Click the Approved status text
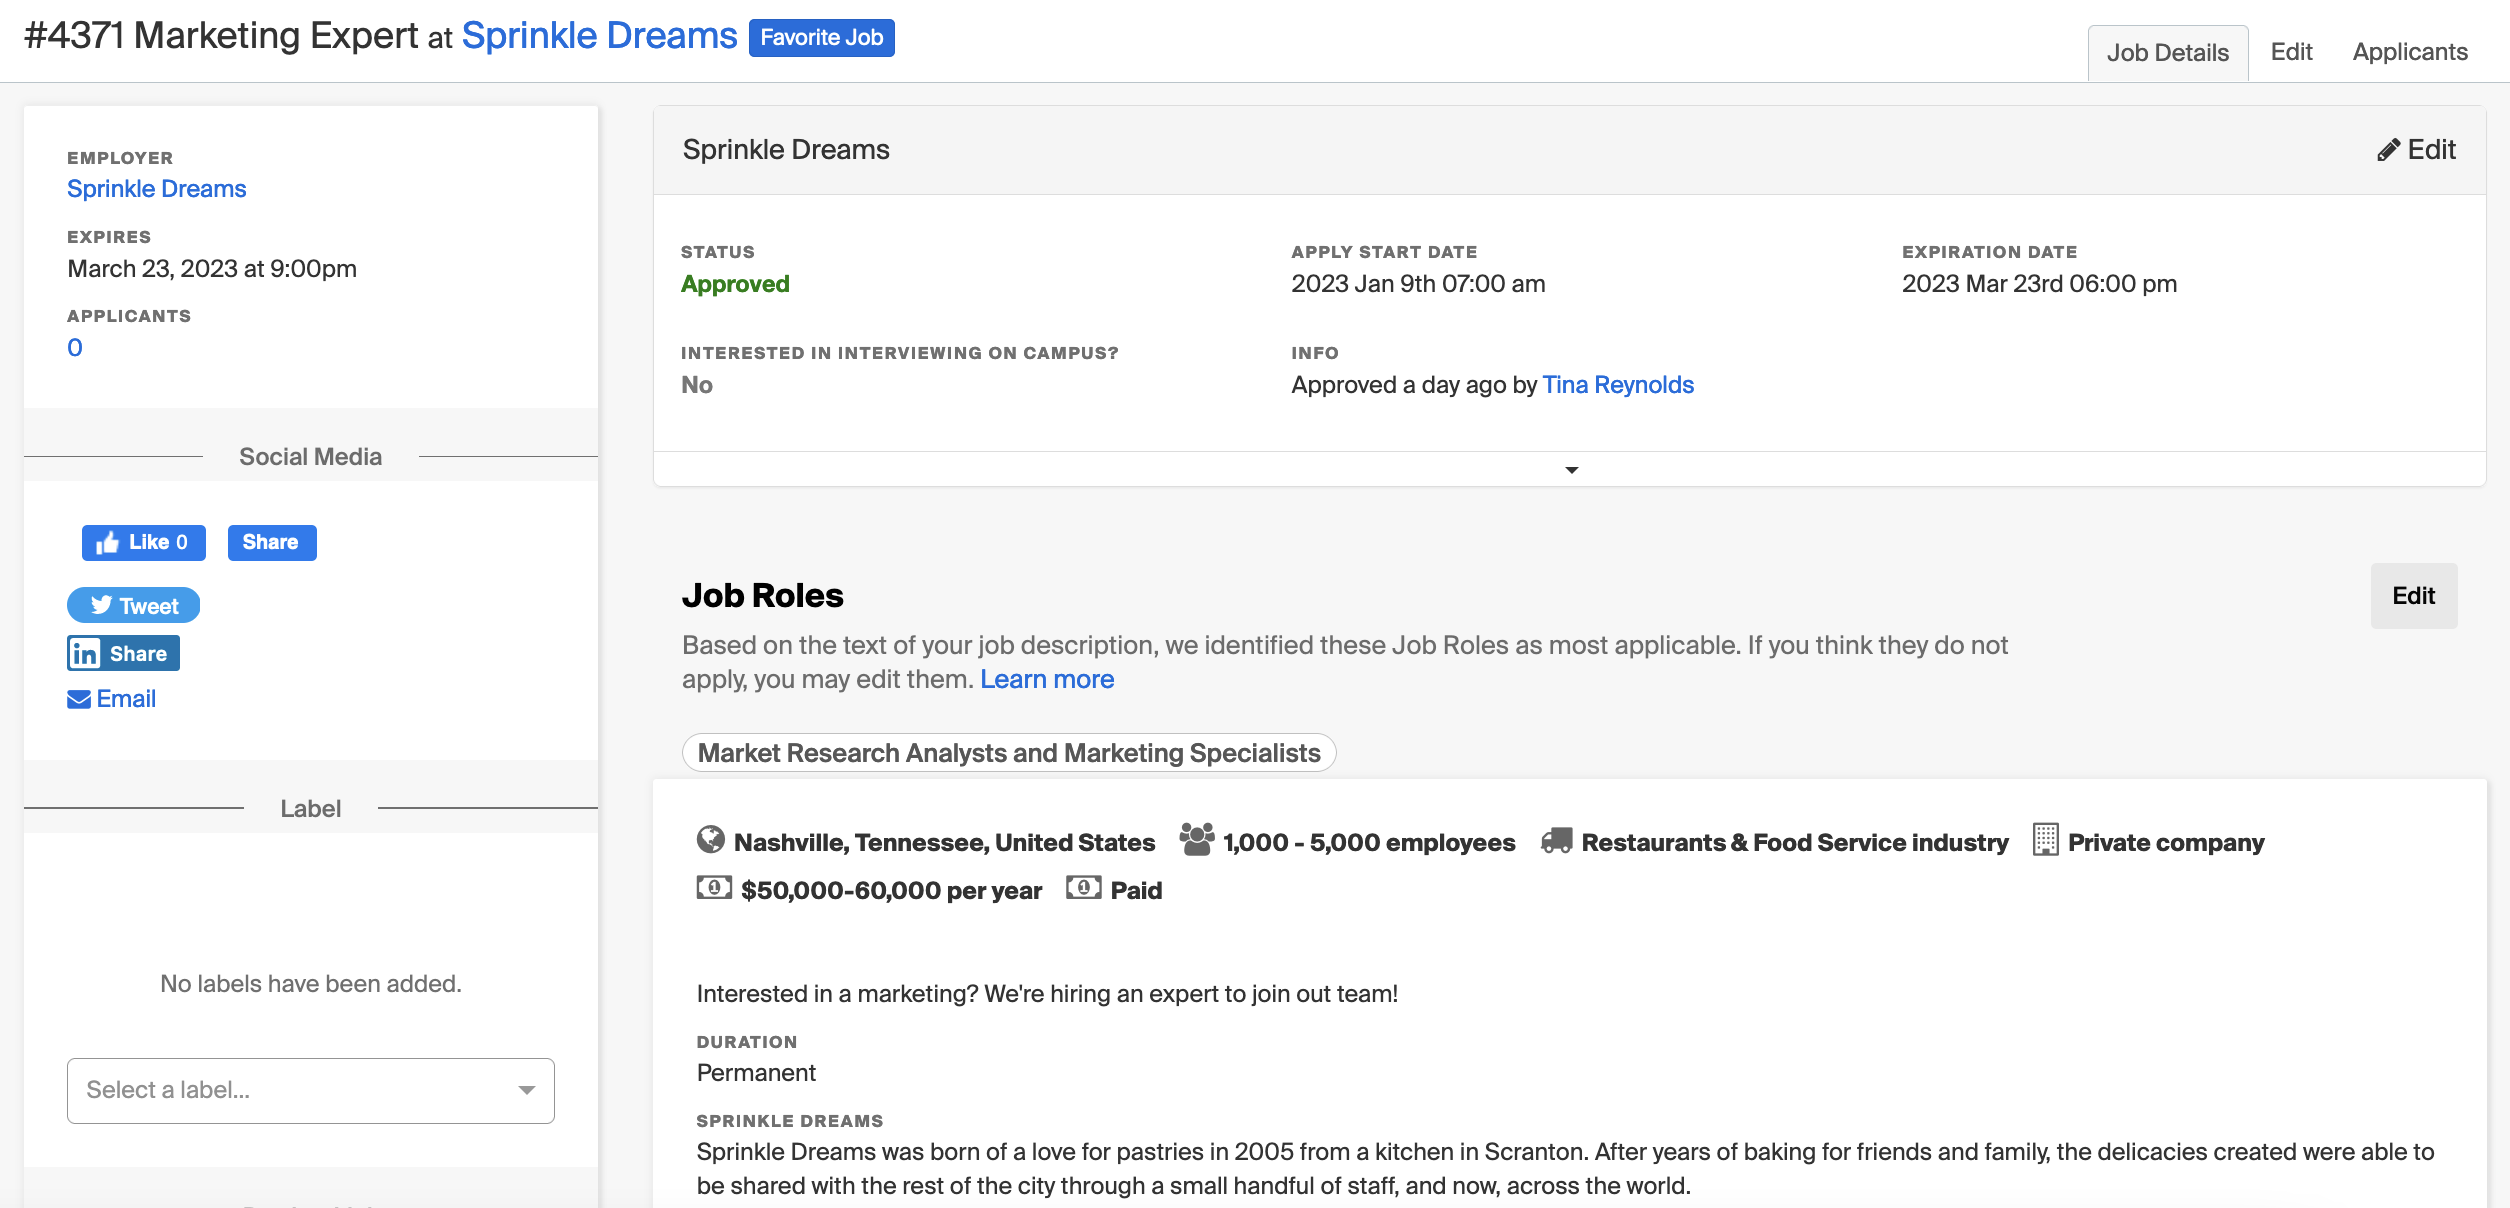The image size is (2510, 1208). click(735, 284)
